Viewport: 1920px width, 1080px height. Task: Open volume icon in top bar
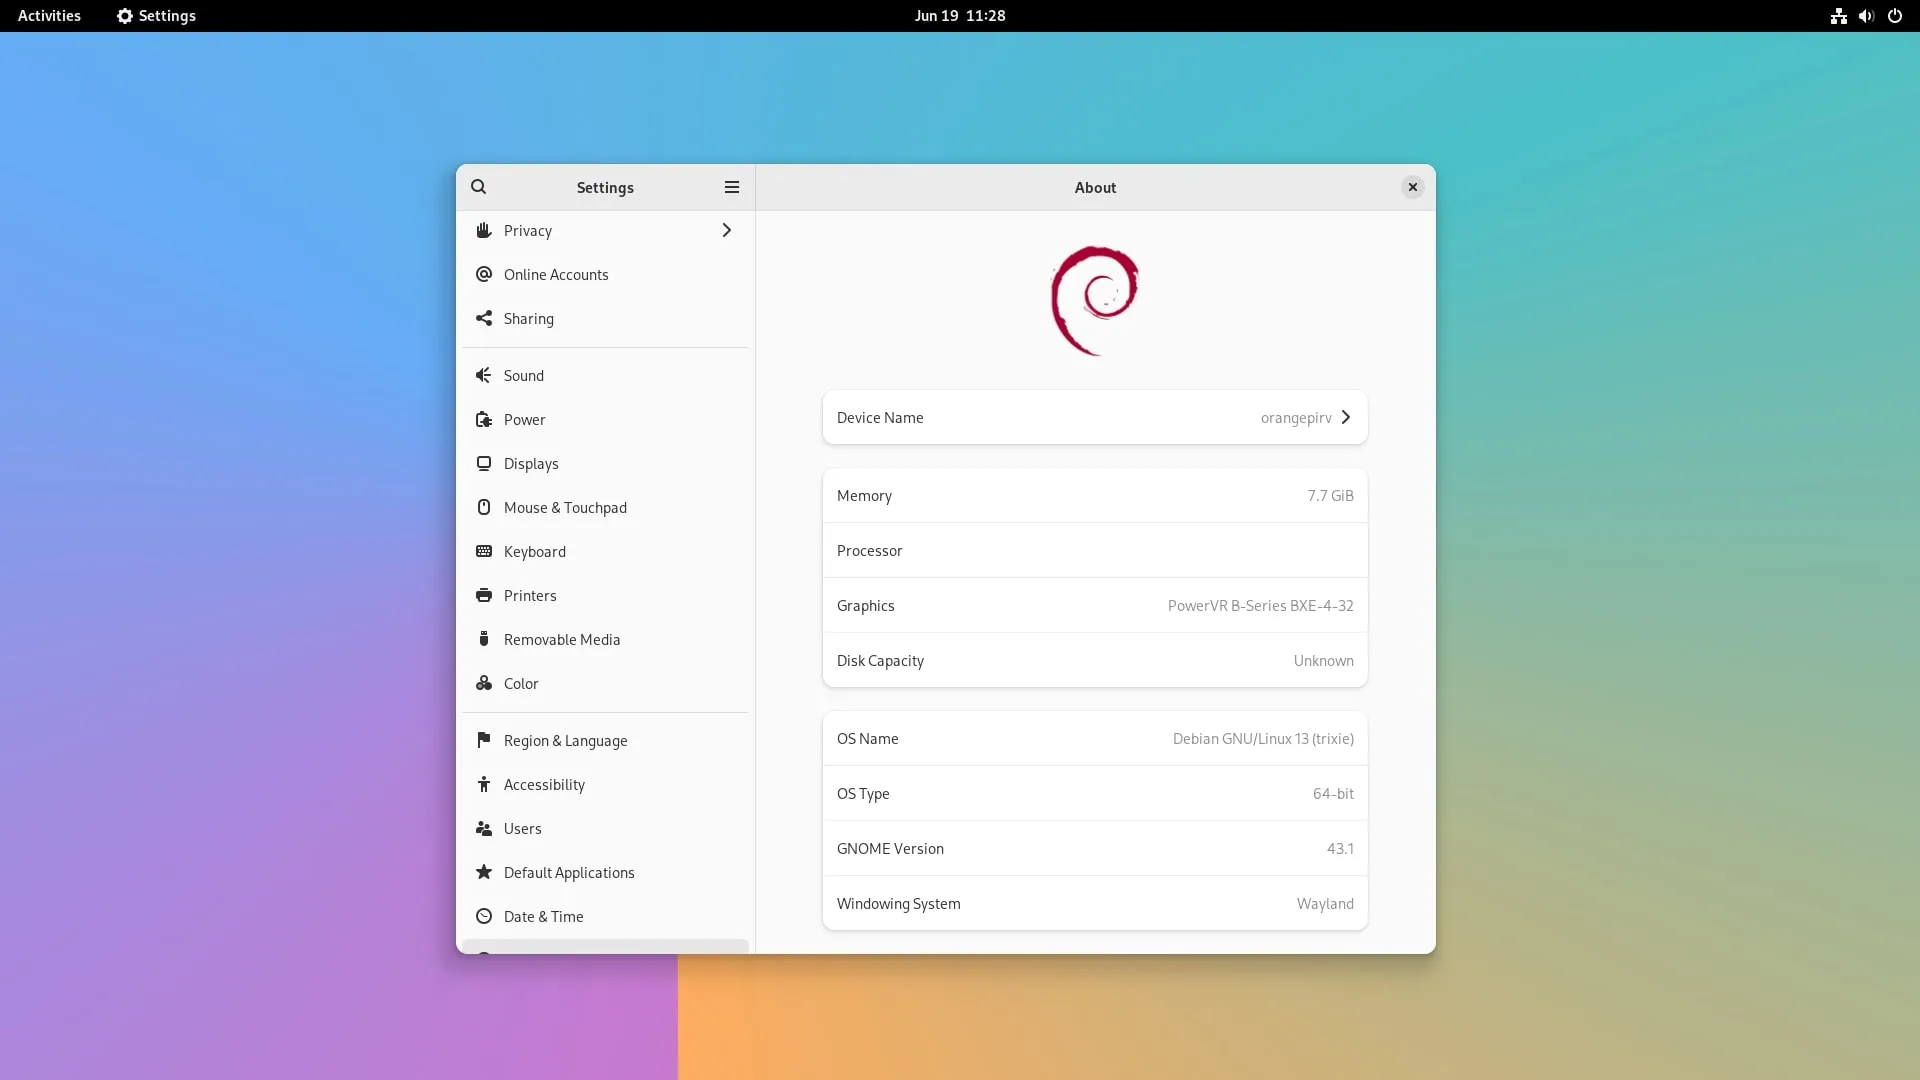(x=1866, y=16)
